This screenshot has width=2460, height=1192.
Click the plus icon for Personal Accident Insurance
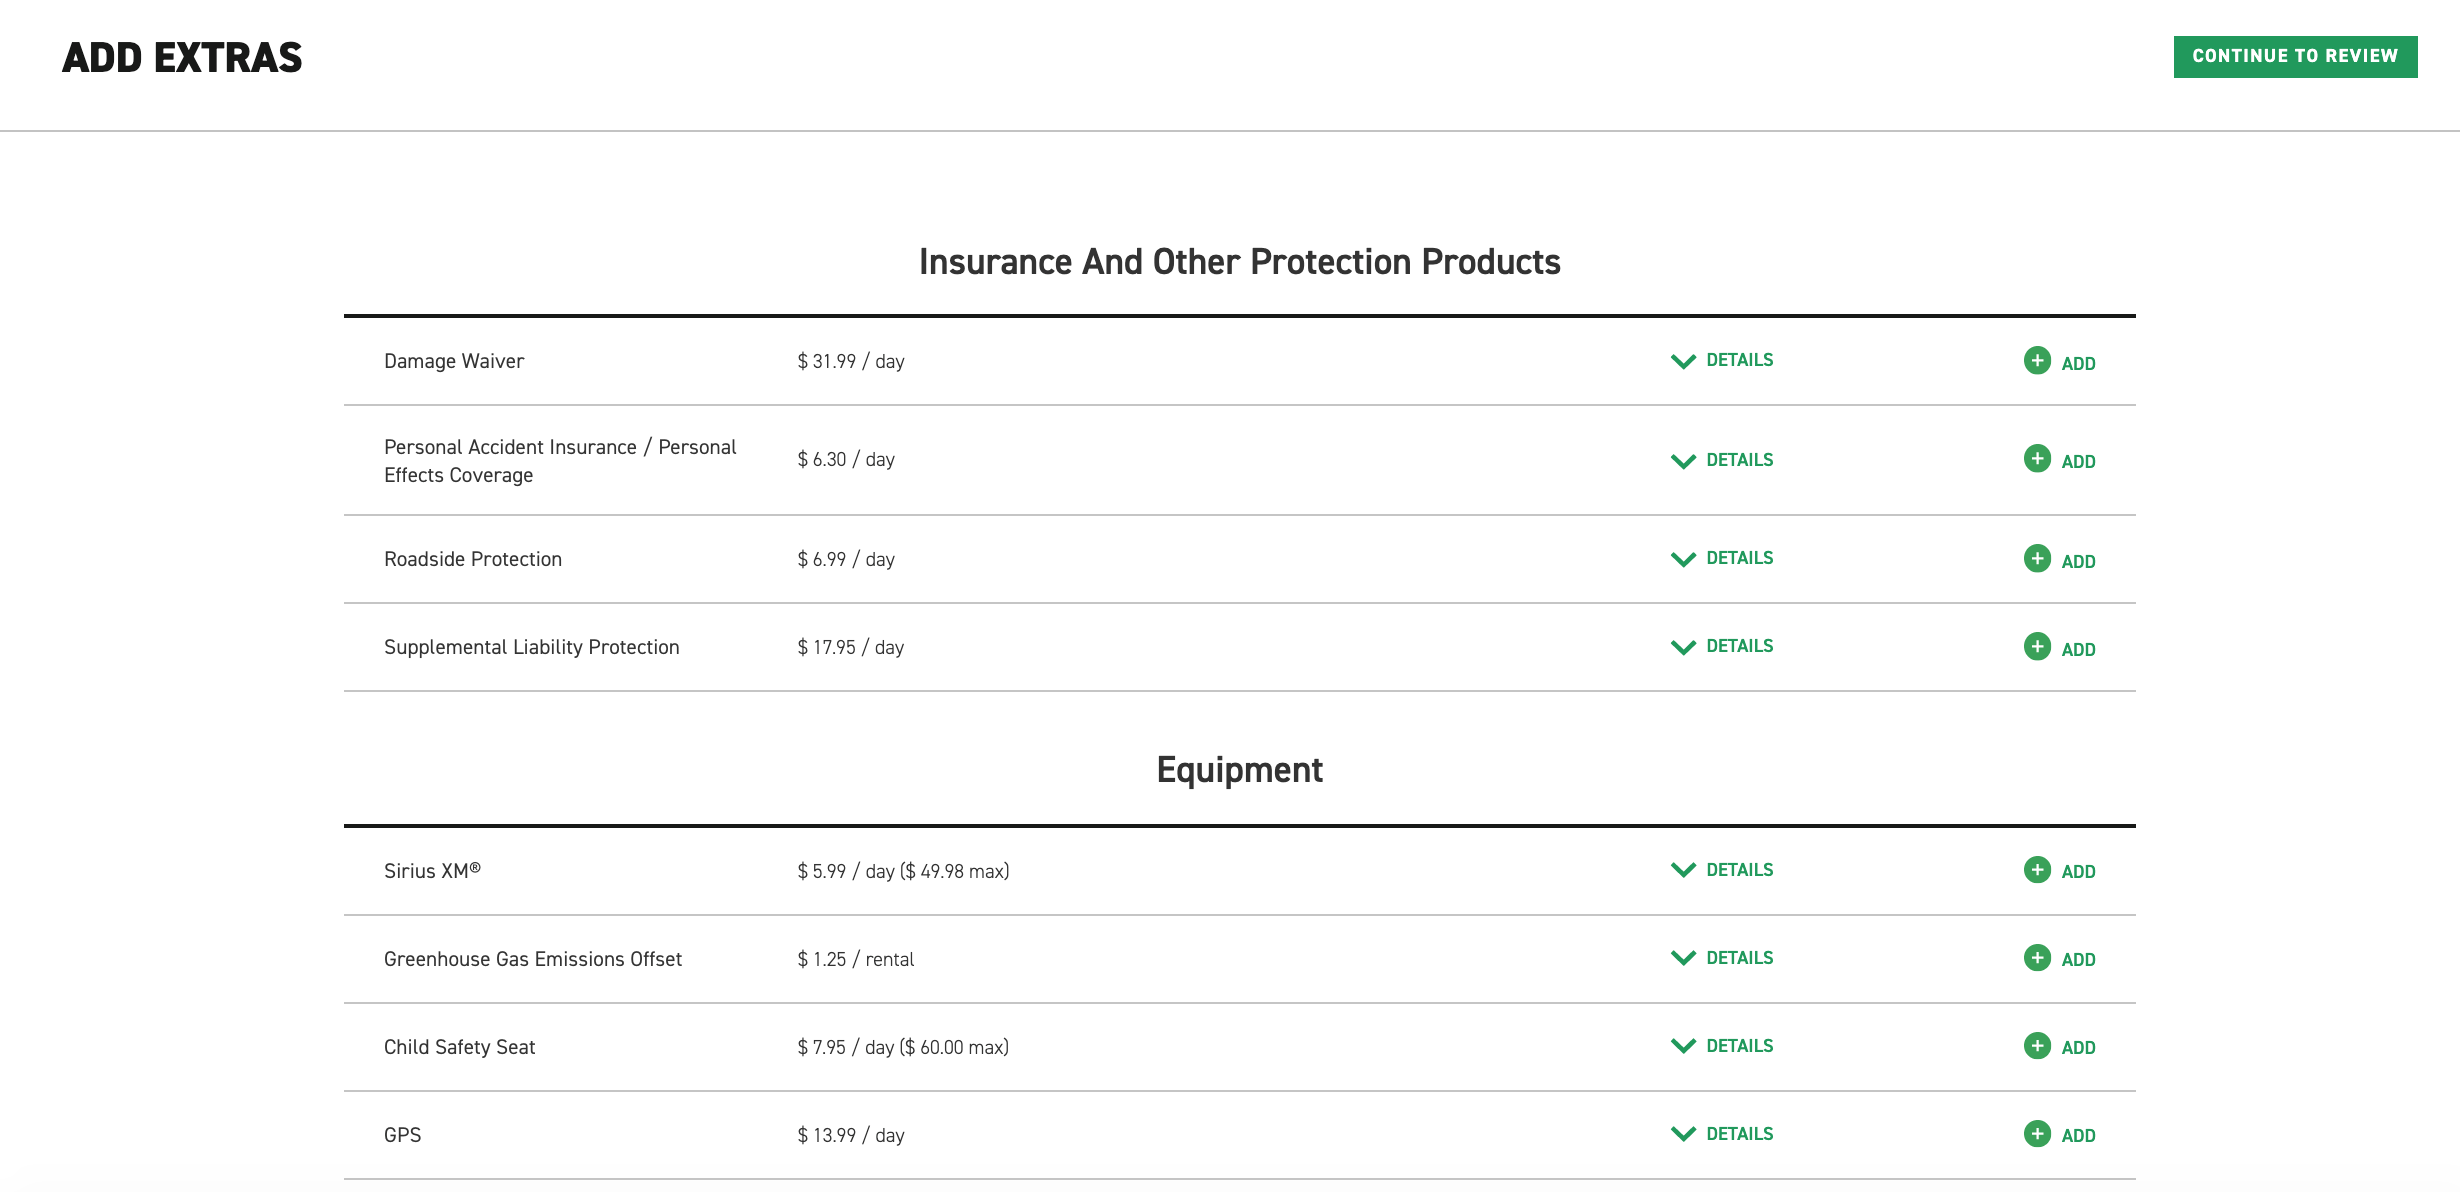tap(2040, 460)
